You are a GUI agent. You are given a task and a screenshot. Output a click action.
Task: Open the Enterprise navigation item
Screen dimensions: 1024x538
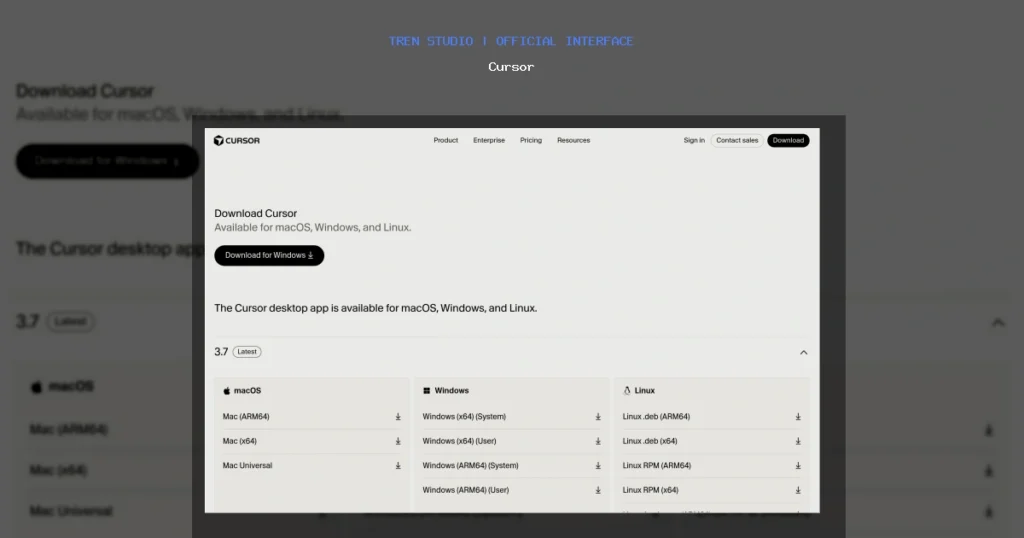[x=488, y=140]
